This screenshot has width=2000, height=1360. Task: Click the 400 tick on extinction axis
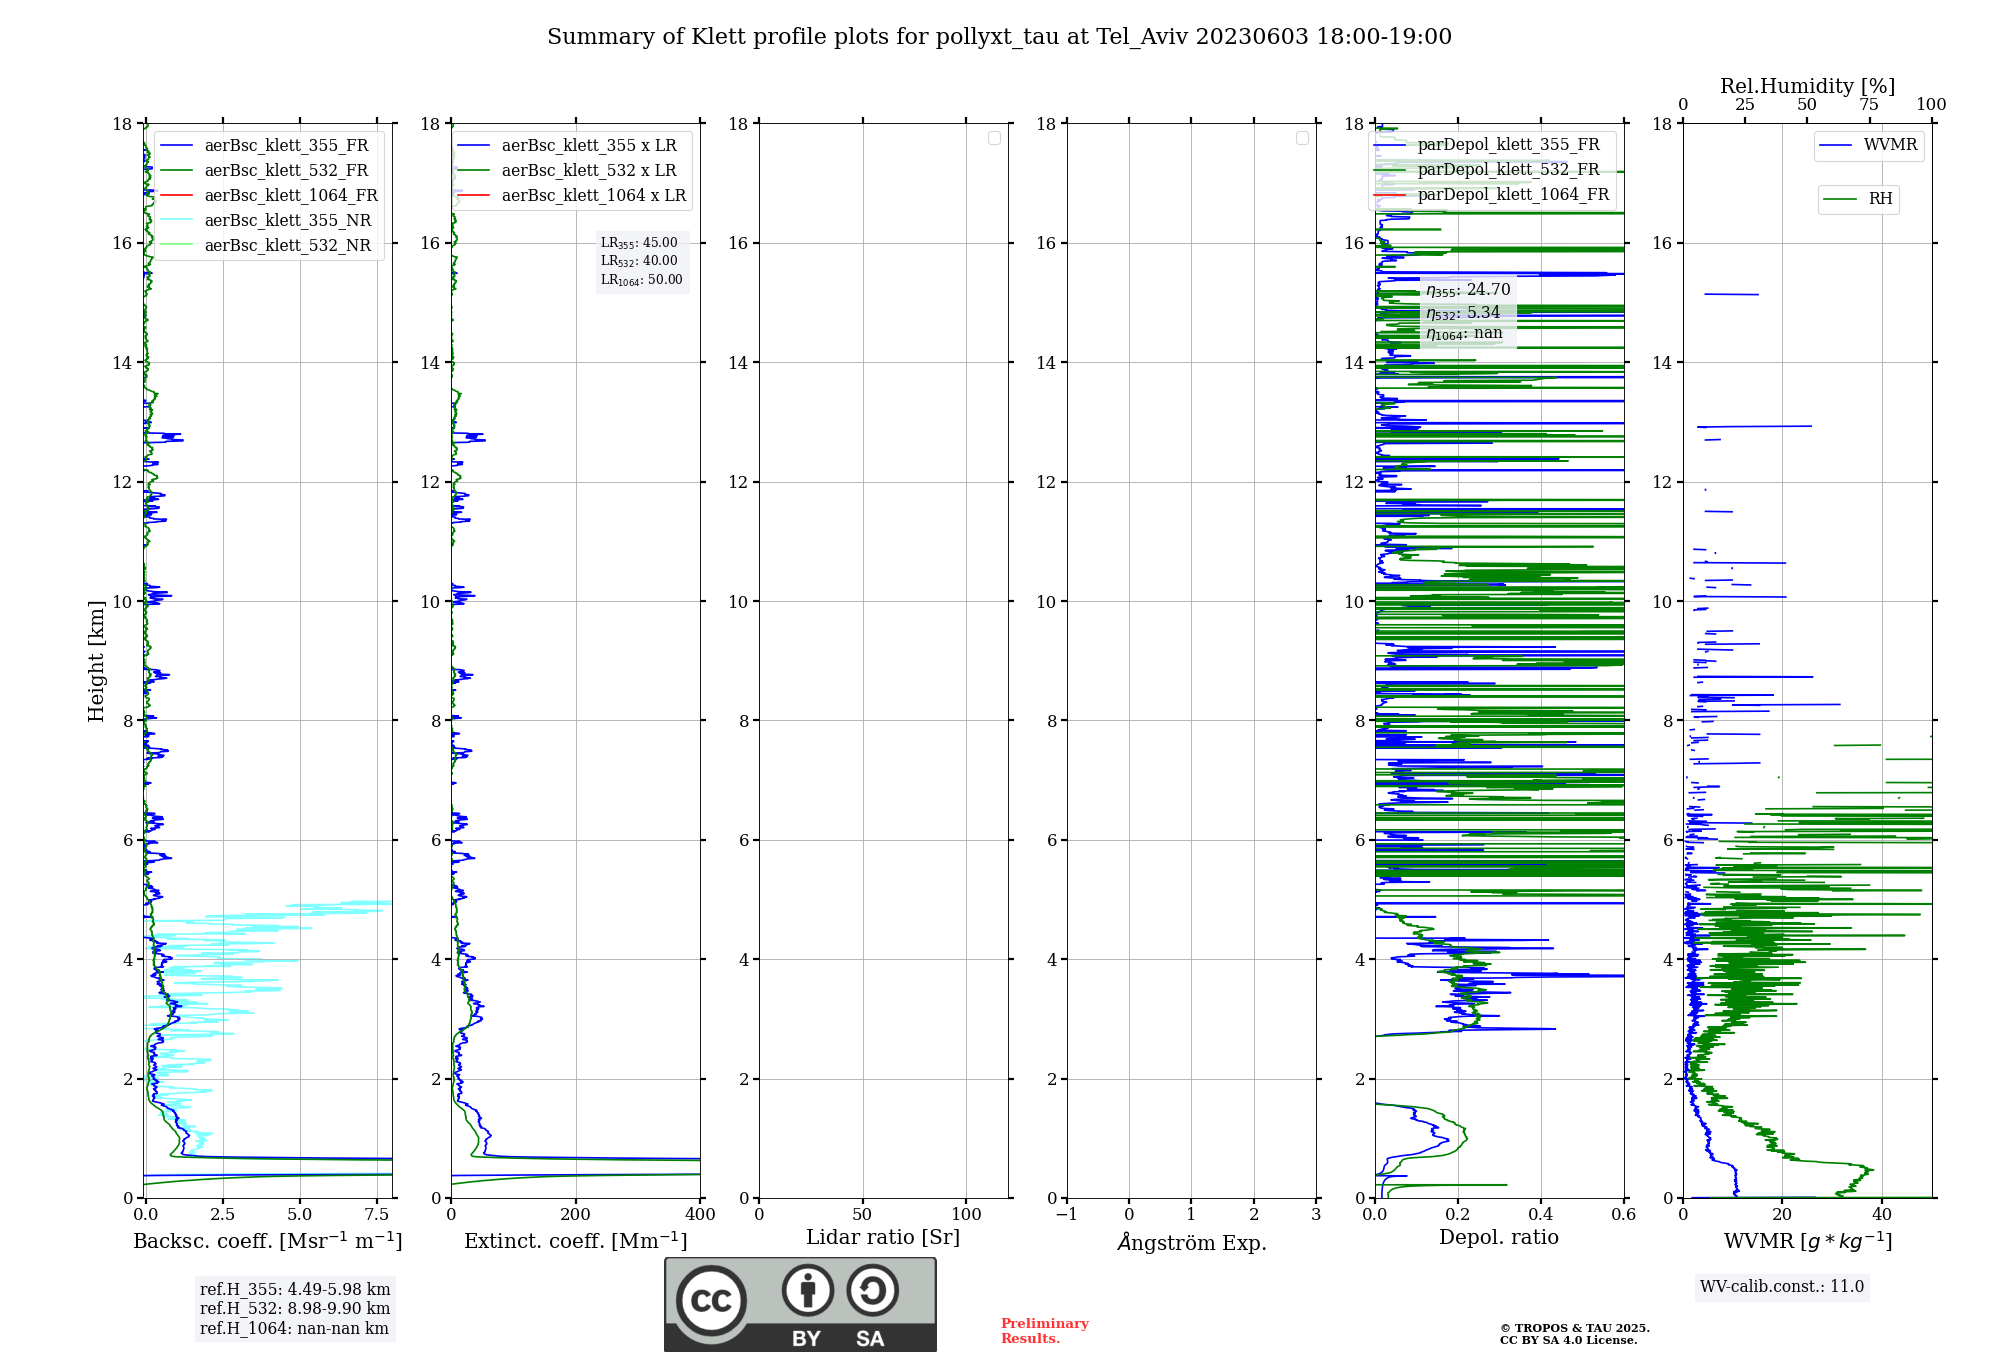click(x=701, y=1215)
